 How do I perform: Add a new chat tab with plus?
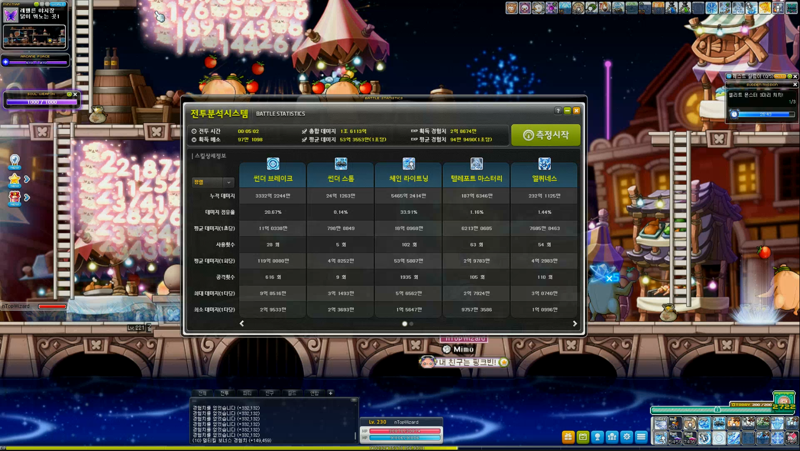331,393
